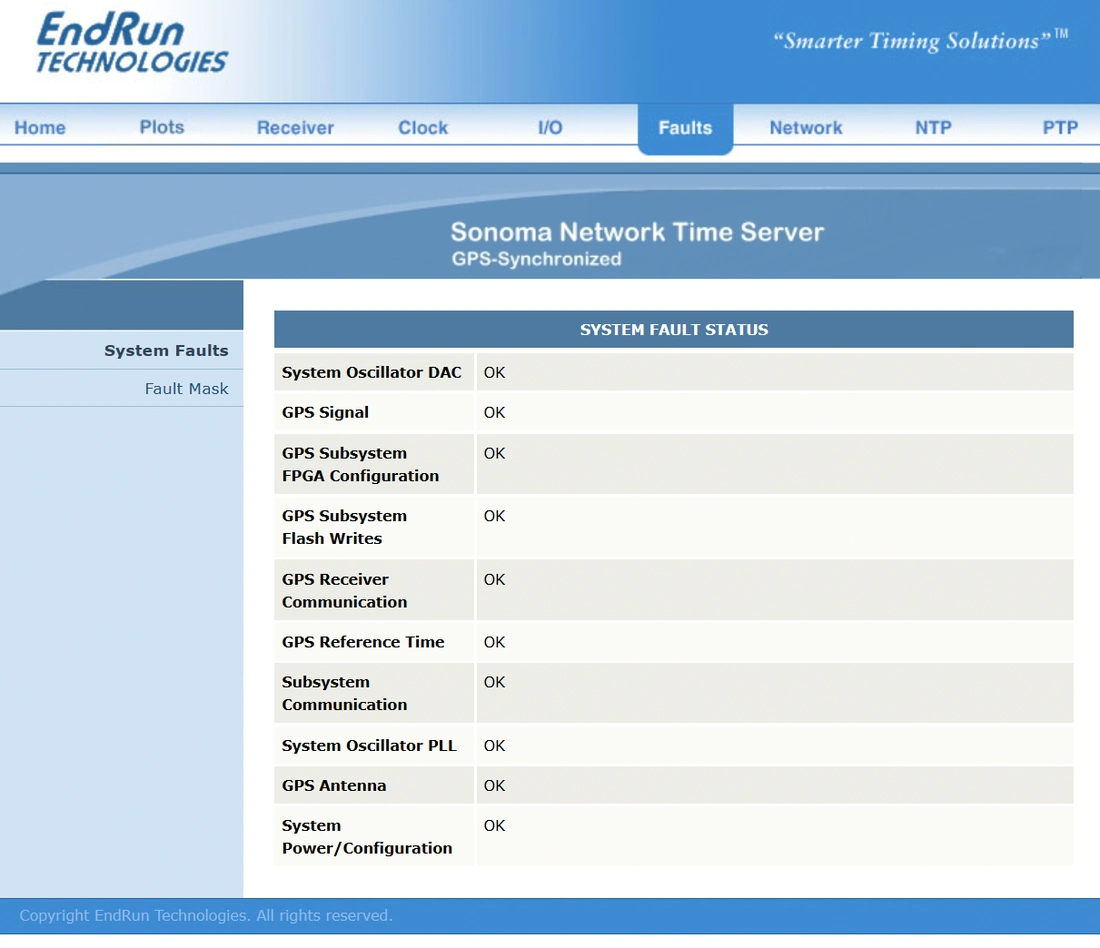Click the Sonoma Network Time Server title
Viewport: 1100px width, 948px height.
(x=637, y=232)
